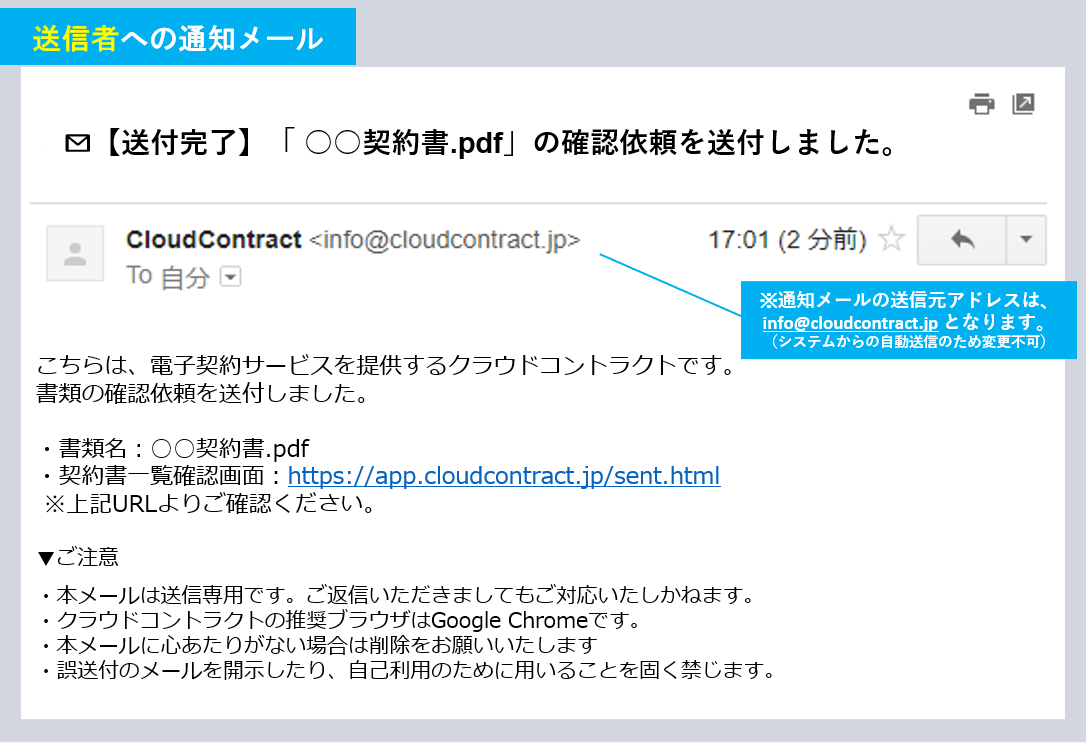Open the app.cloudcontract.jp/sent.html link

pos(504,476)
